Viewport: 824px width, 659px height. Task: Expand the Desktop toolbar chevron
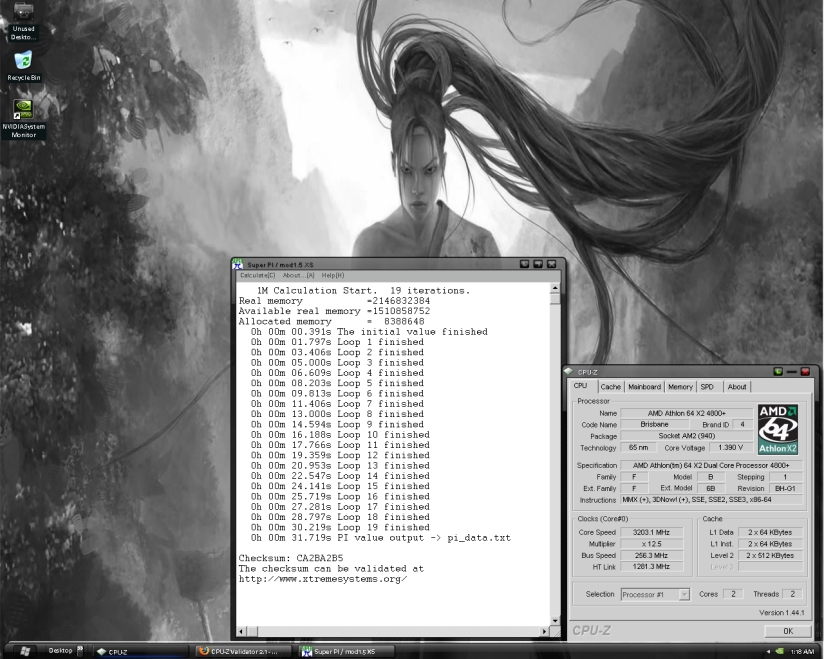80,651
